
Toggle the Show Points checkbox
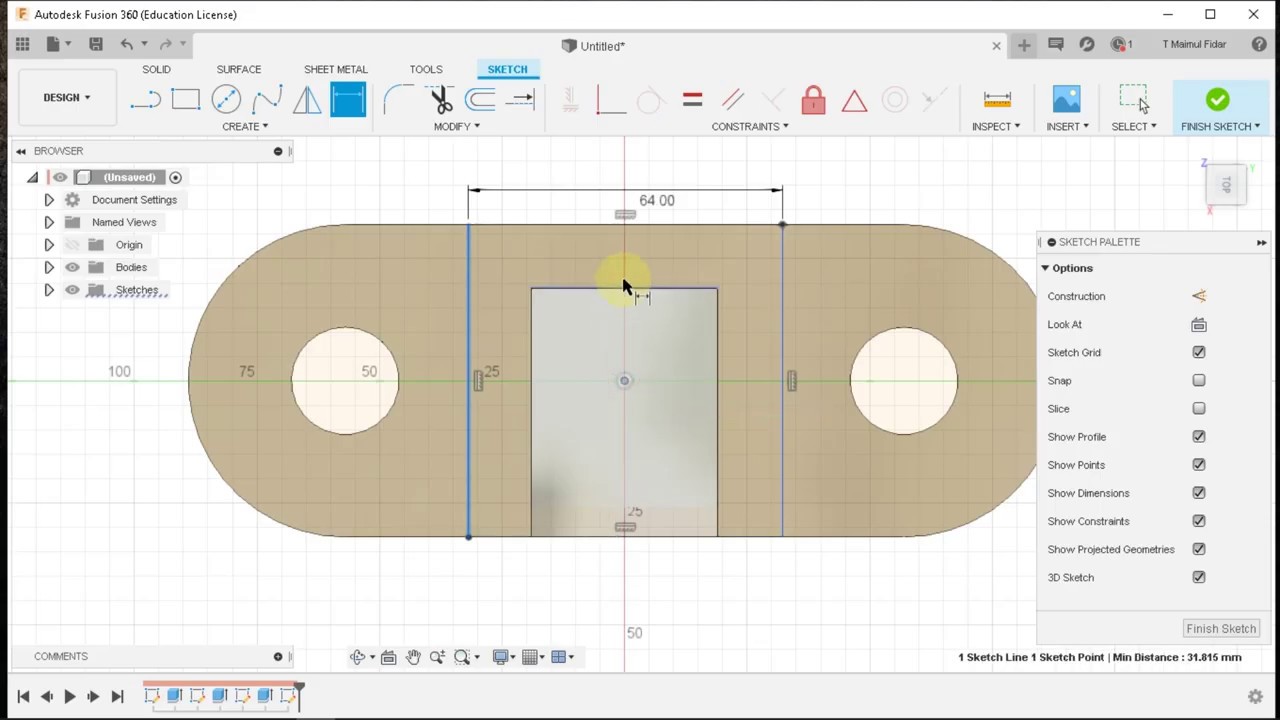(1199, 464)
